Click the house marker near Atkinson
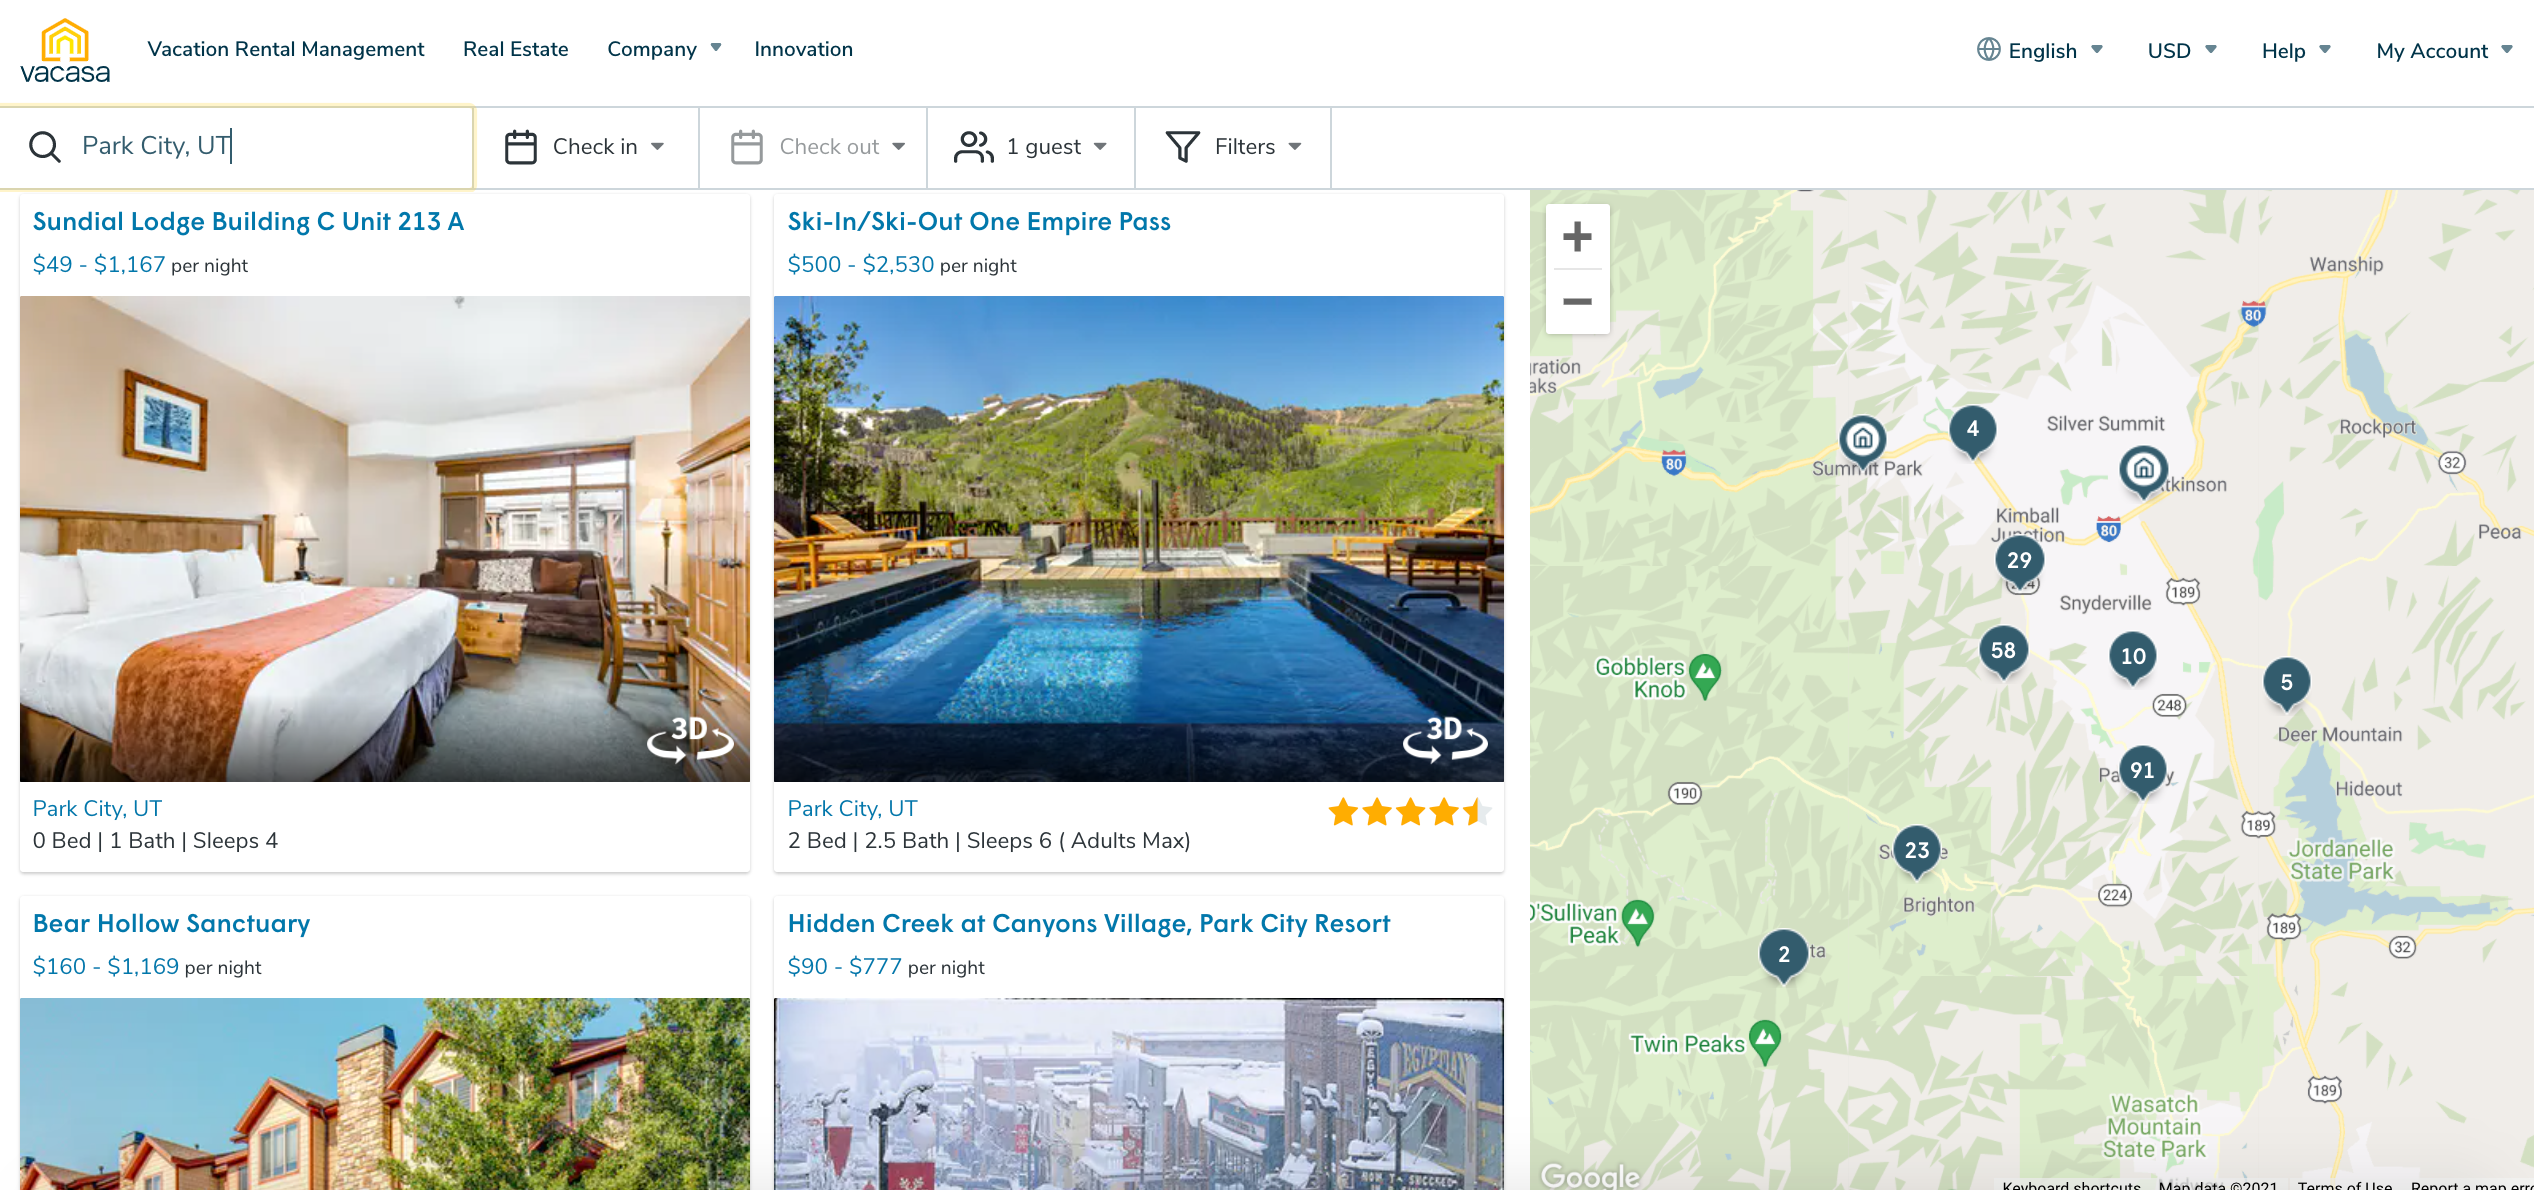The height and width of the screenshot is (1190, 2534). pyautogui.click(x=2143, y=468)
